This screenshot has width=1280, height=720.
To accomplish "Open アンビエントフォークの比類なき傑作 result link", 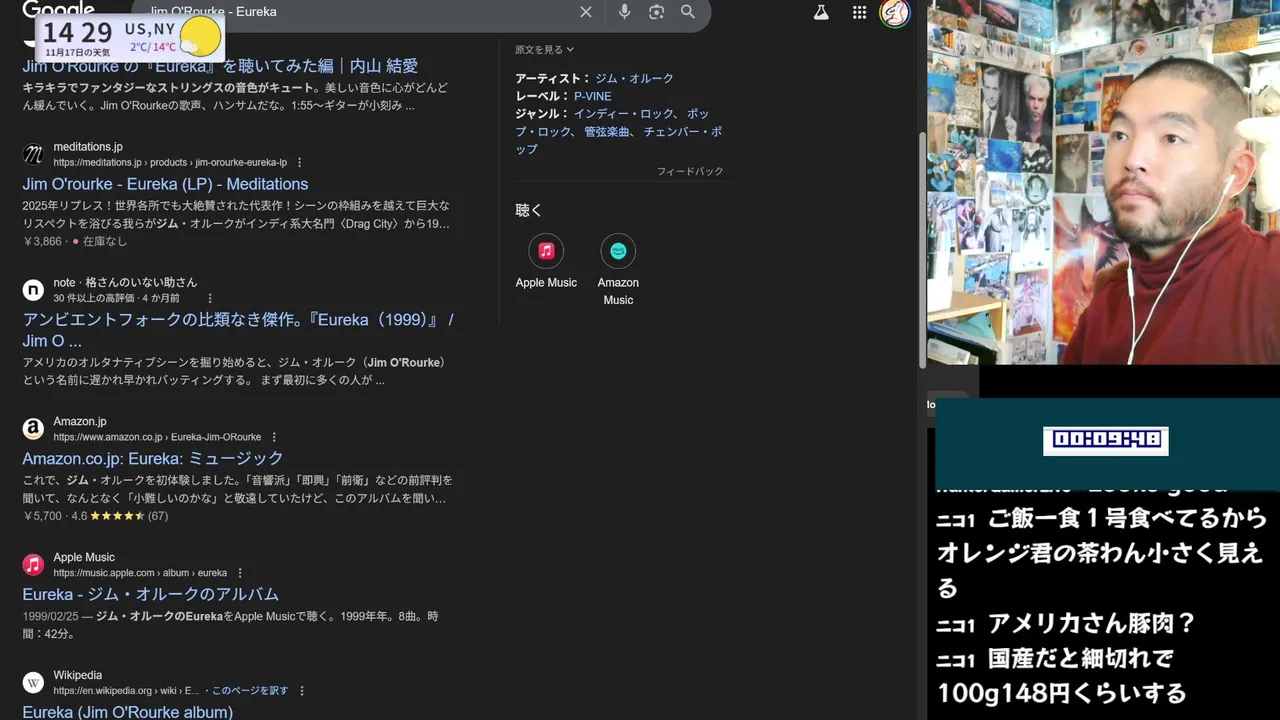I will point(238,330).
